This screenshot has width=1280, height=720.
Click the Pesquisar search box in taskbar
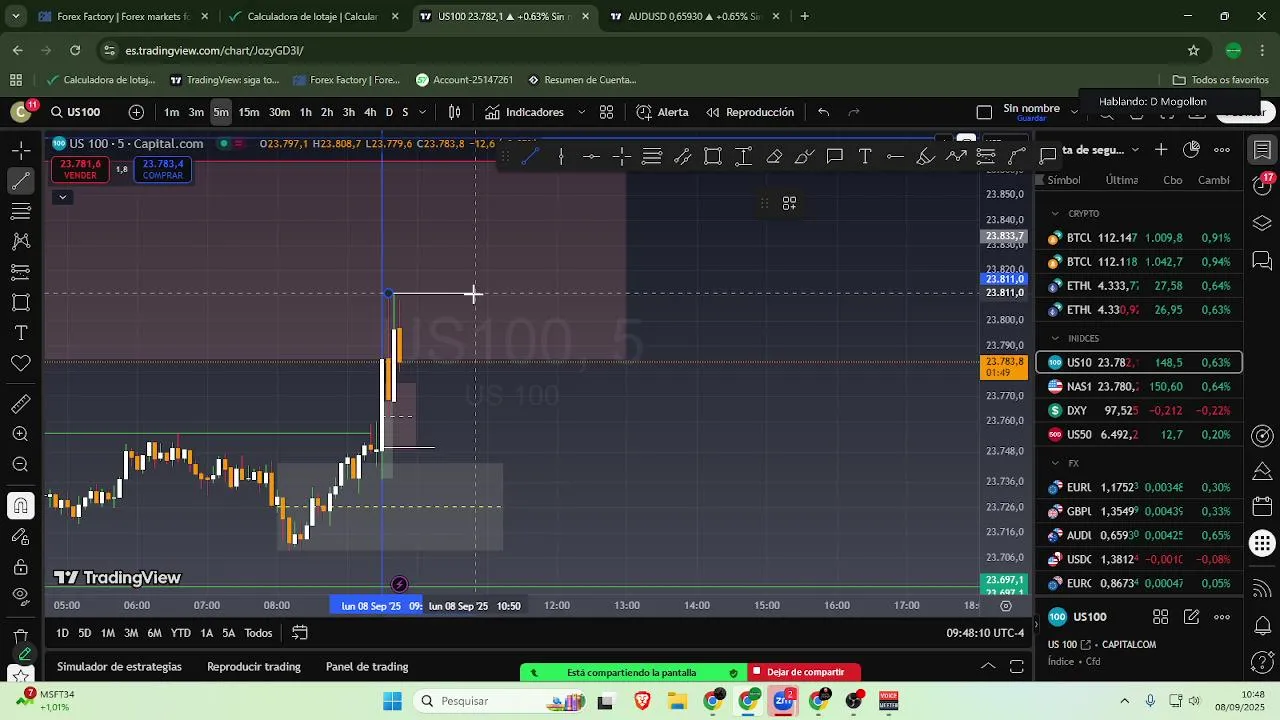pyautogui.click(x=500, y=701)
